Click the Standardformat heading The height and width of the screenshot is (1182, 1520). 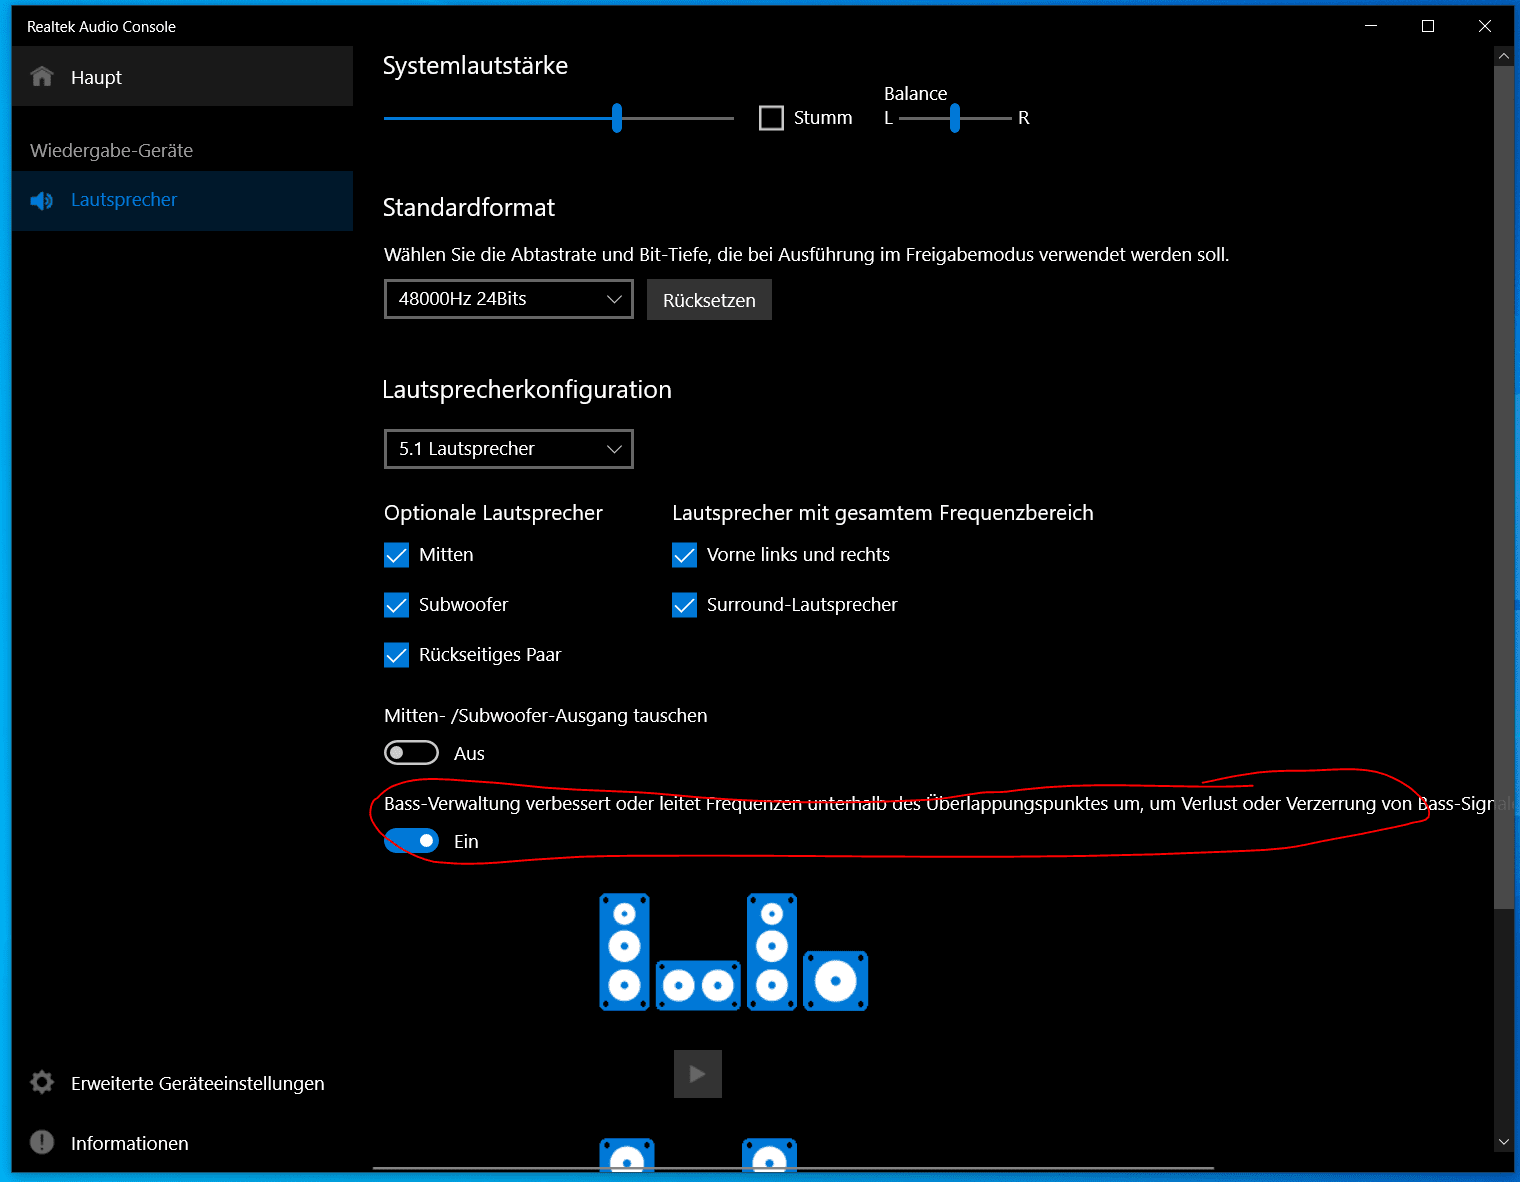tap(469, 207)
